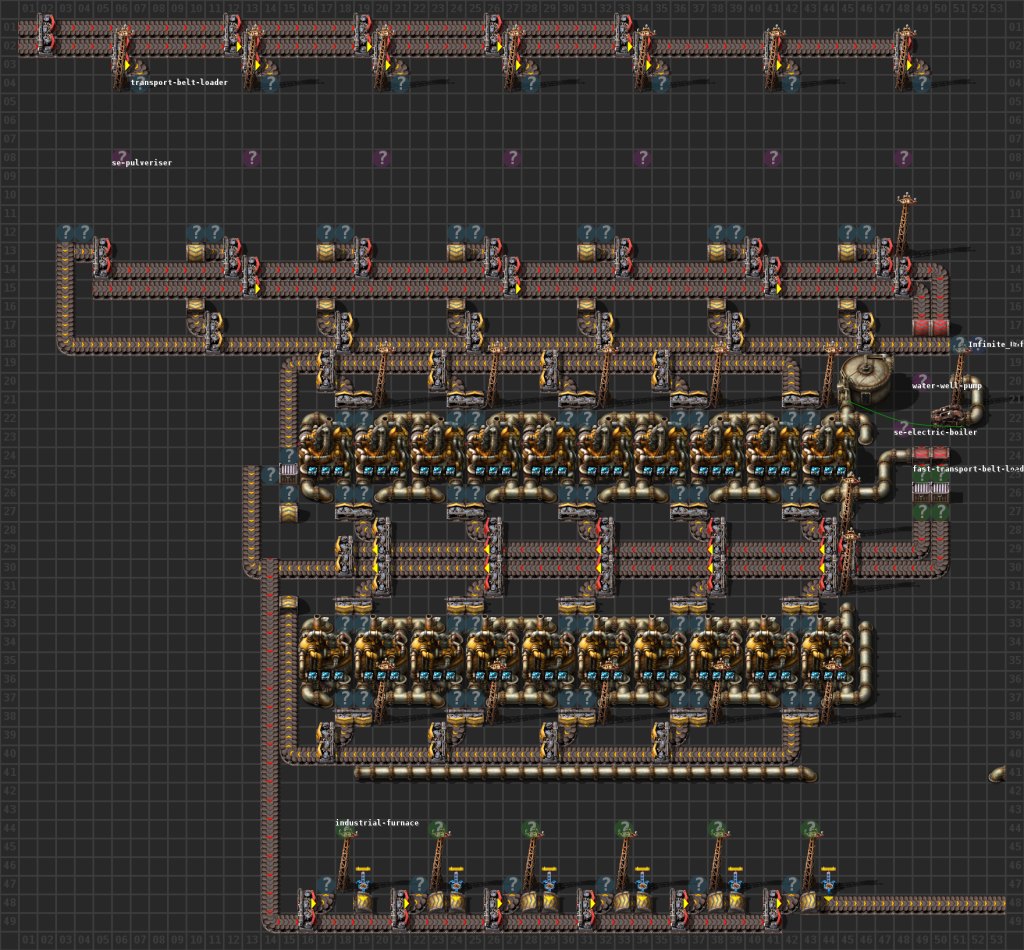Select the leftmost splitter in the bottom furnace row
Viewport: 1024px width, 950px height.
(x=306, y=909)
